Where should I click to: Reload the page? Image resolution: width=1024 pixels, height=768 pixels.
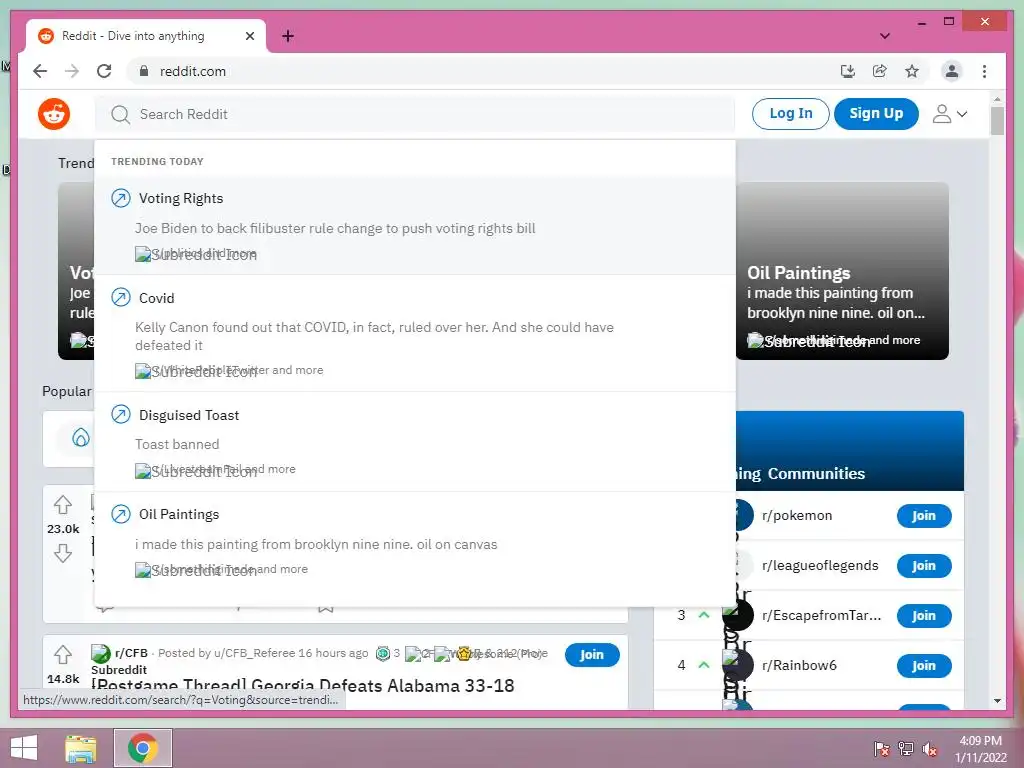click(x=104, y=71)
